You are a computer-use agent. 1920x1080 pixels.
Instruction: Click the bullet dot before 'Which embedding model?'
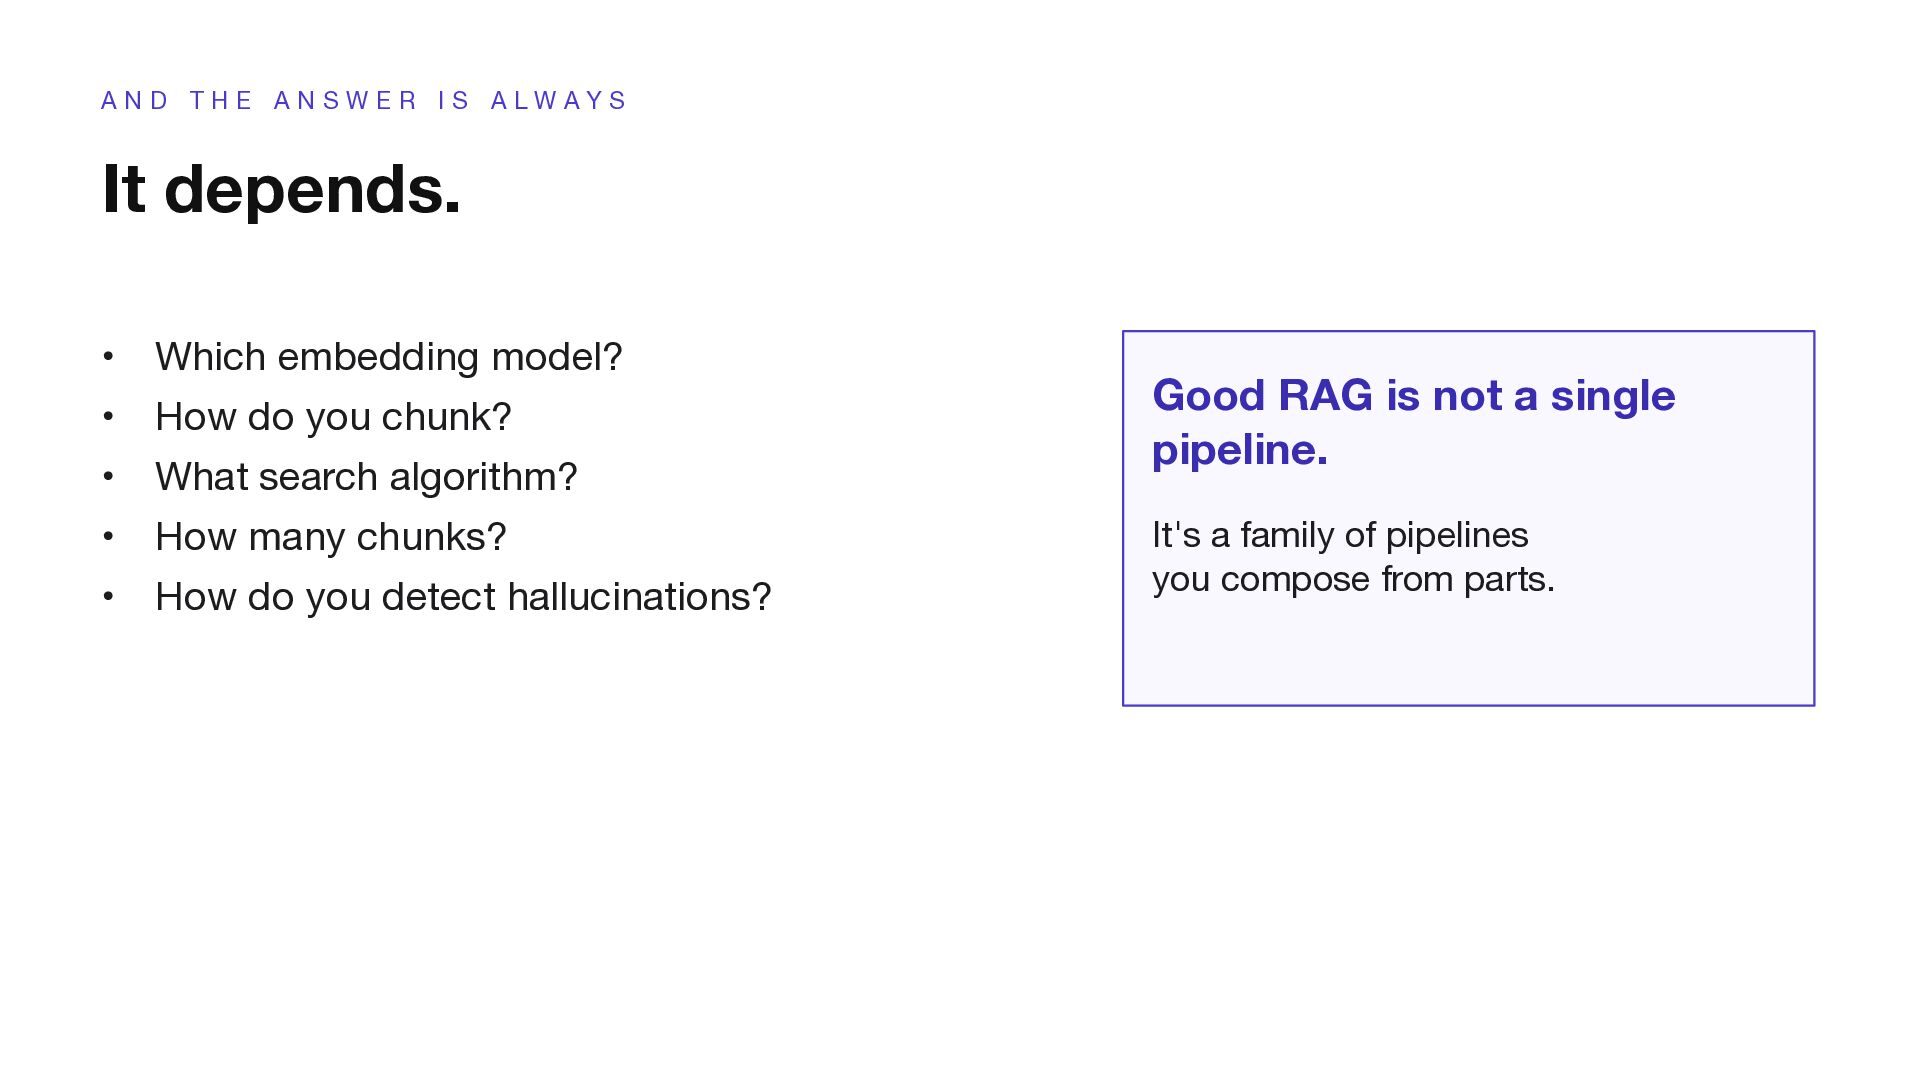pyautogui.click(x=108, y=357)
